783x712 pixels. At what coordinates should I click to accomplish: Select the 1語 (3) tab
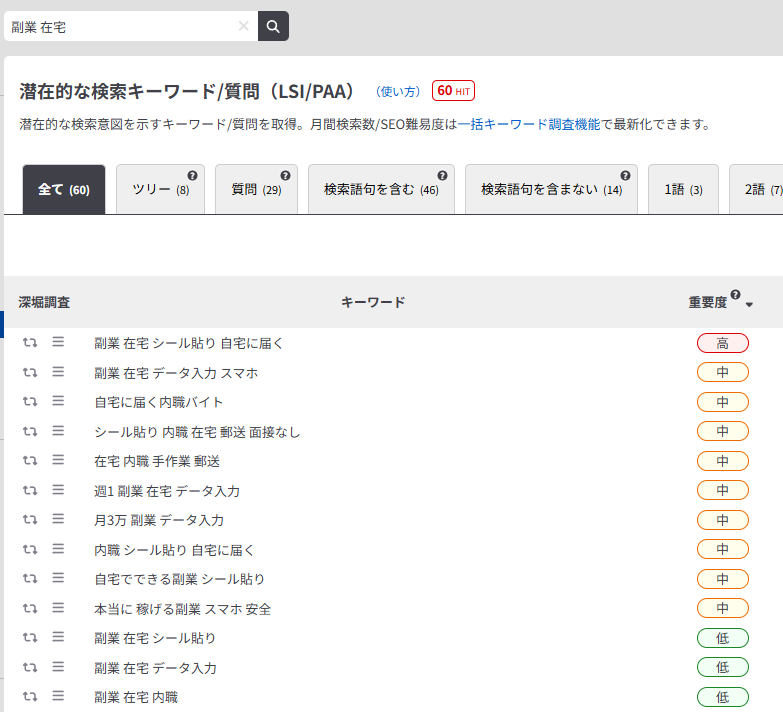click(683, 190)
